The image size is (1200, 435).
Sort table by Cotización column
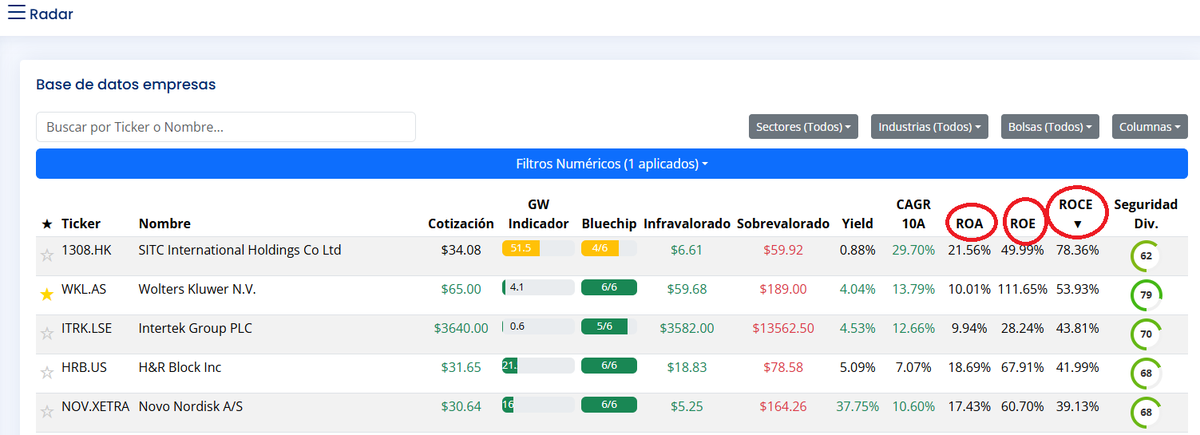(x=461, y=224)
